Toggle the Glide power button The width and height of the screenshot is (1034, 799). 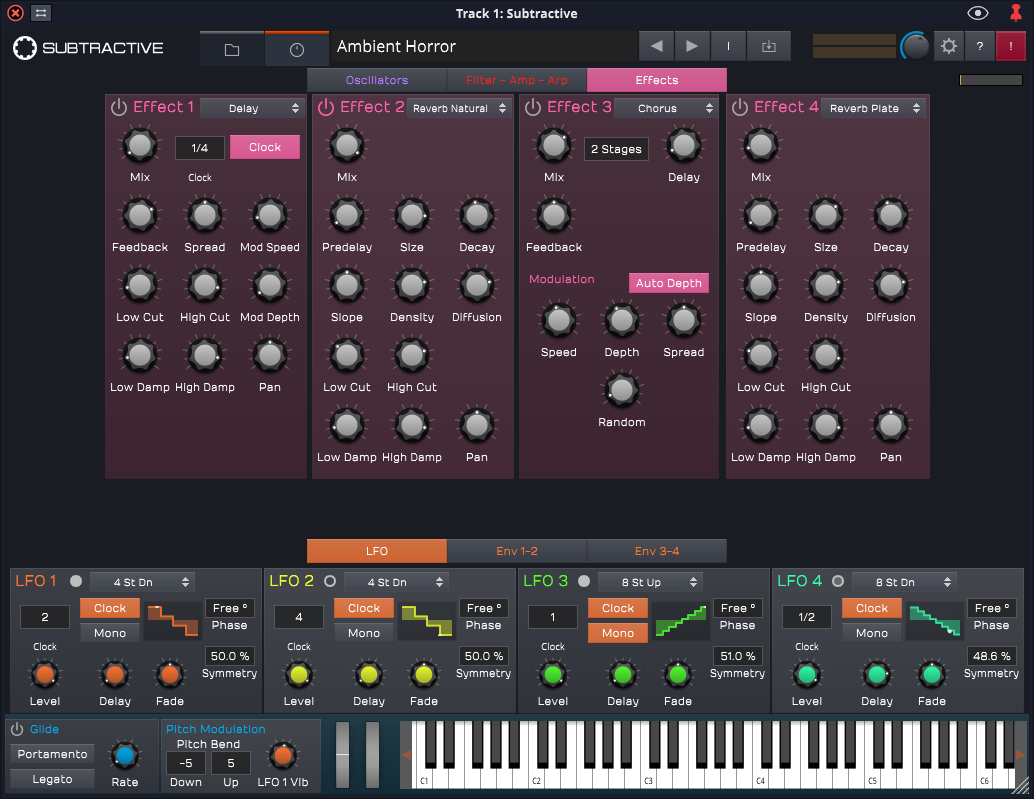click(17, 729)
